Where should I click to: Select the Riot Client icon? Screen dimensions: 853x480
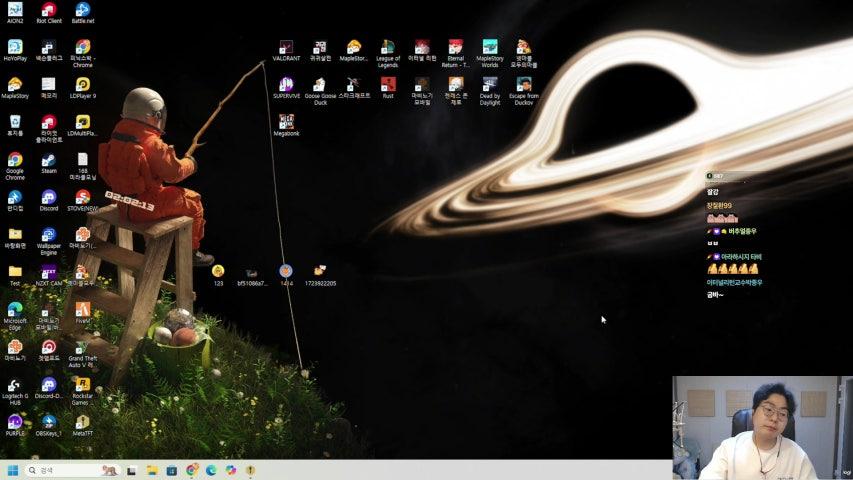(48, 11)
